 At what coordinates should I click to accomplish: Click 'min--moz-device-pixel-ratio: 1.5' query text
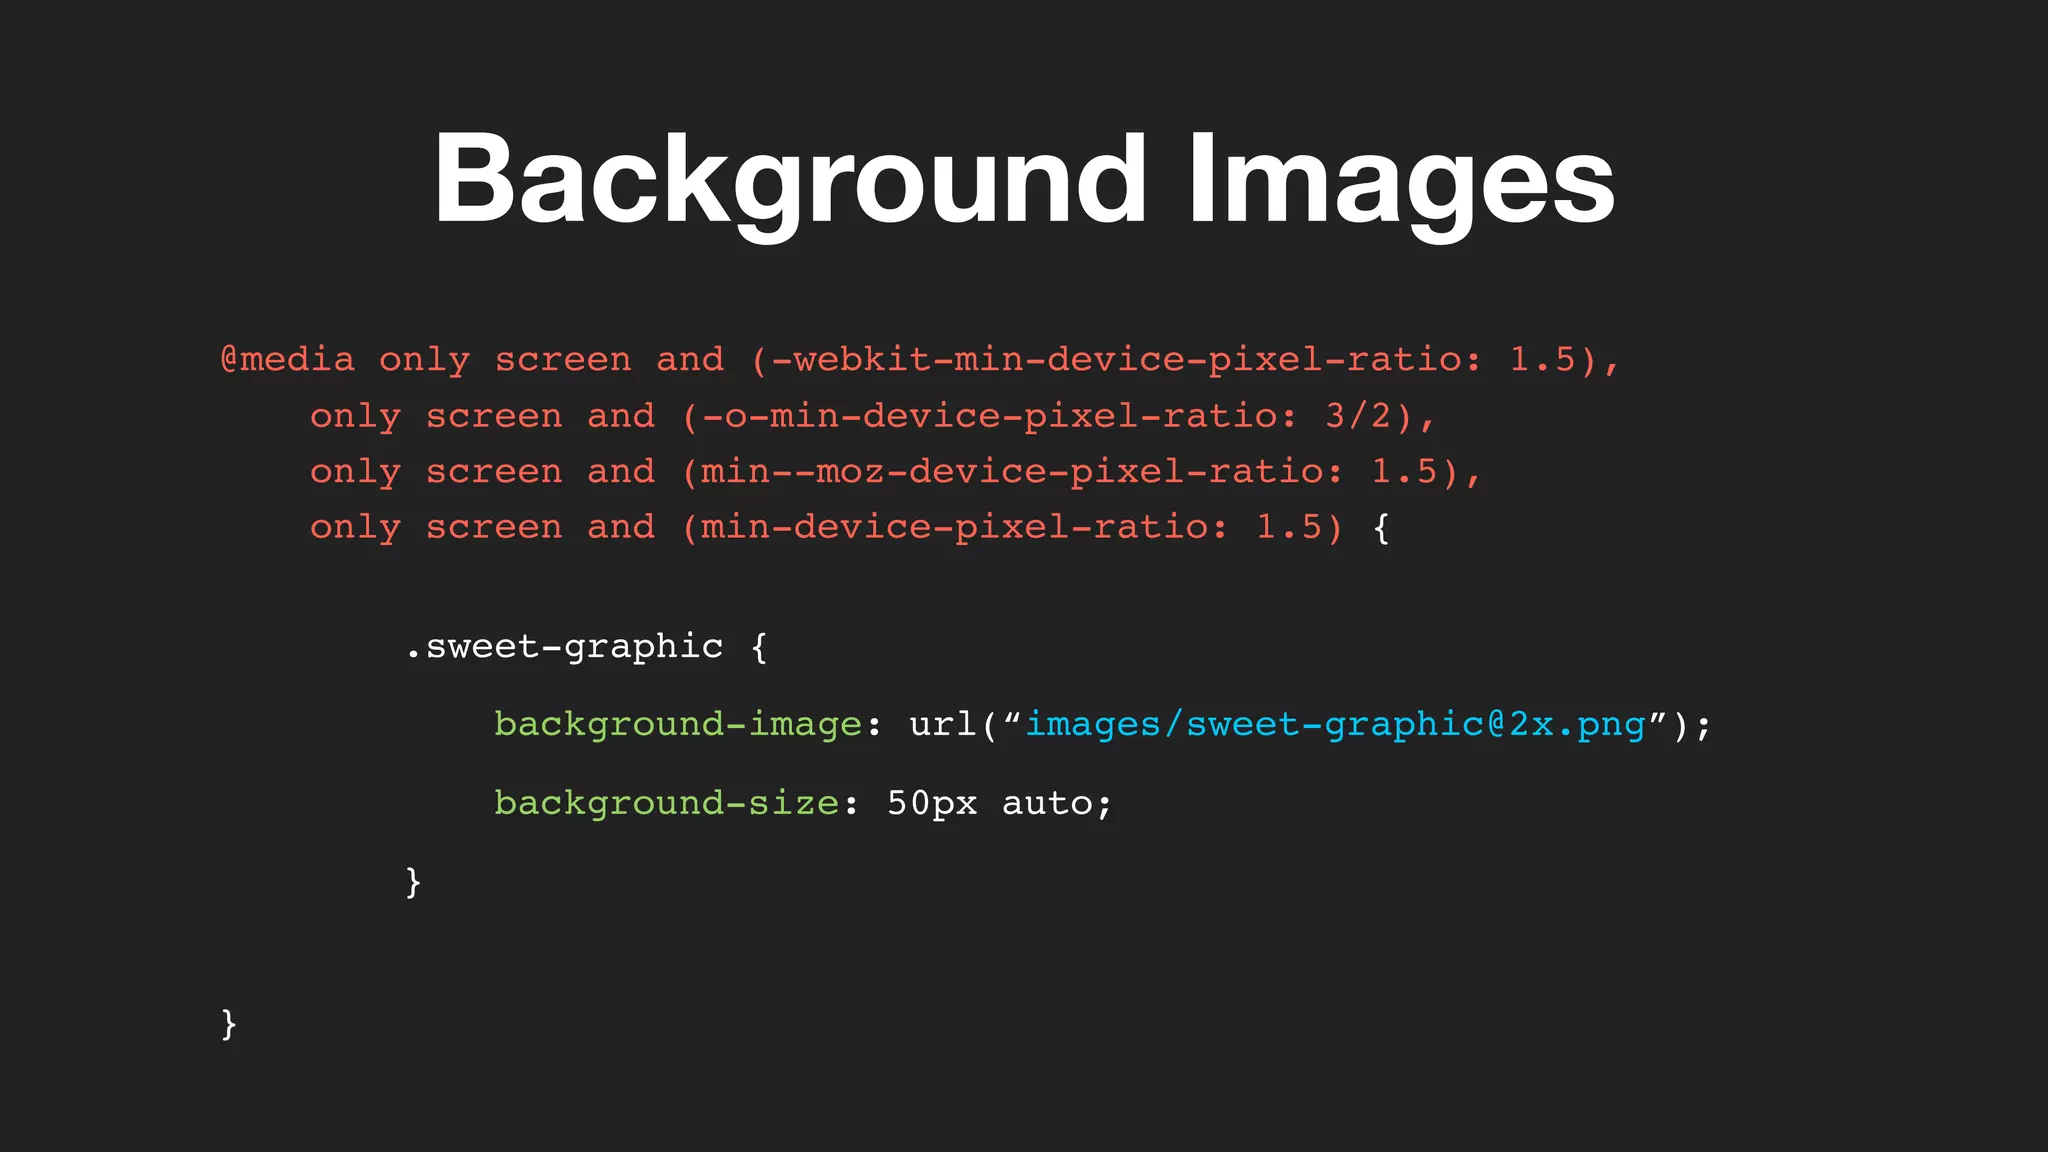(1070, 471)
